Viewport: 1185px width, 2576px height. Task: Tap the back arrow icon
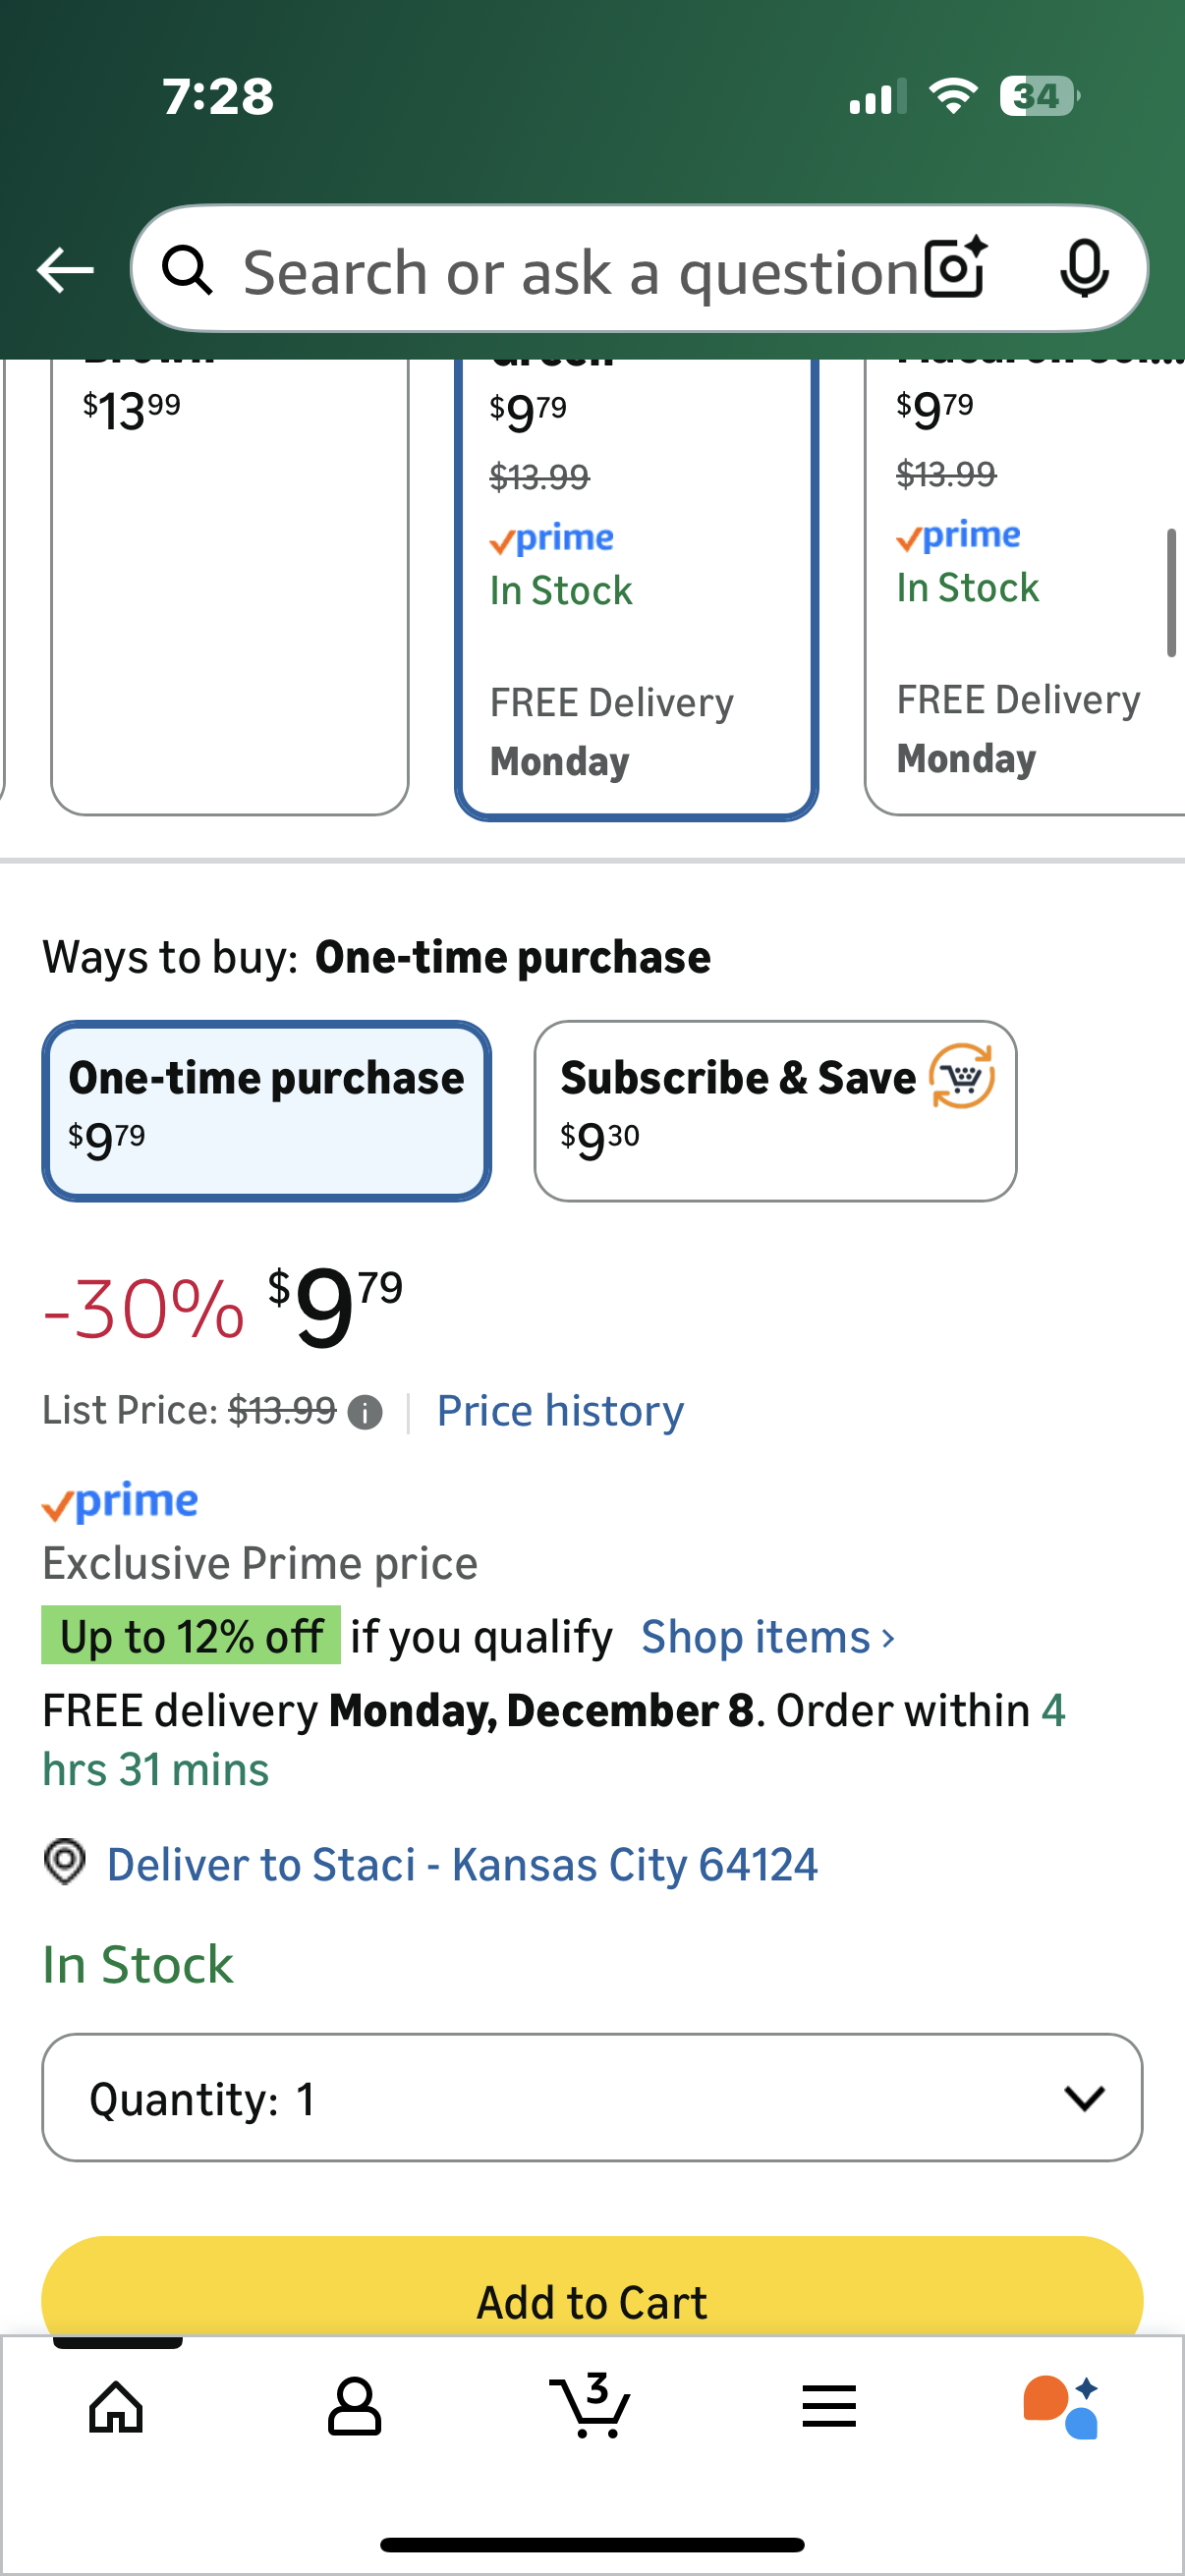point(65,270)
